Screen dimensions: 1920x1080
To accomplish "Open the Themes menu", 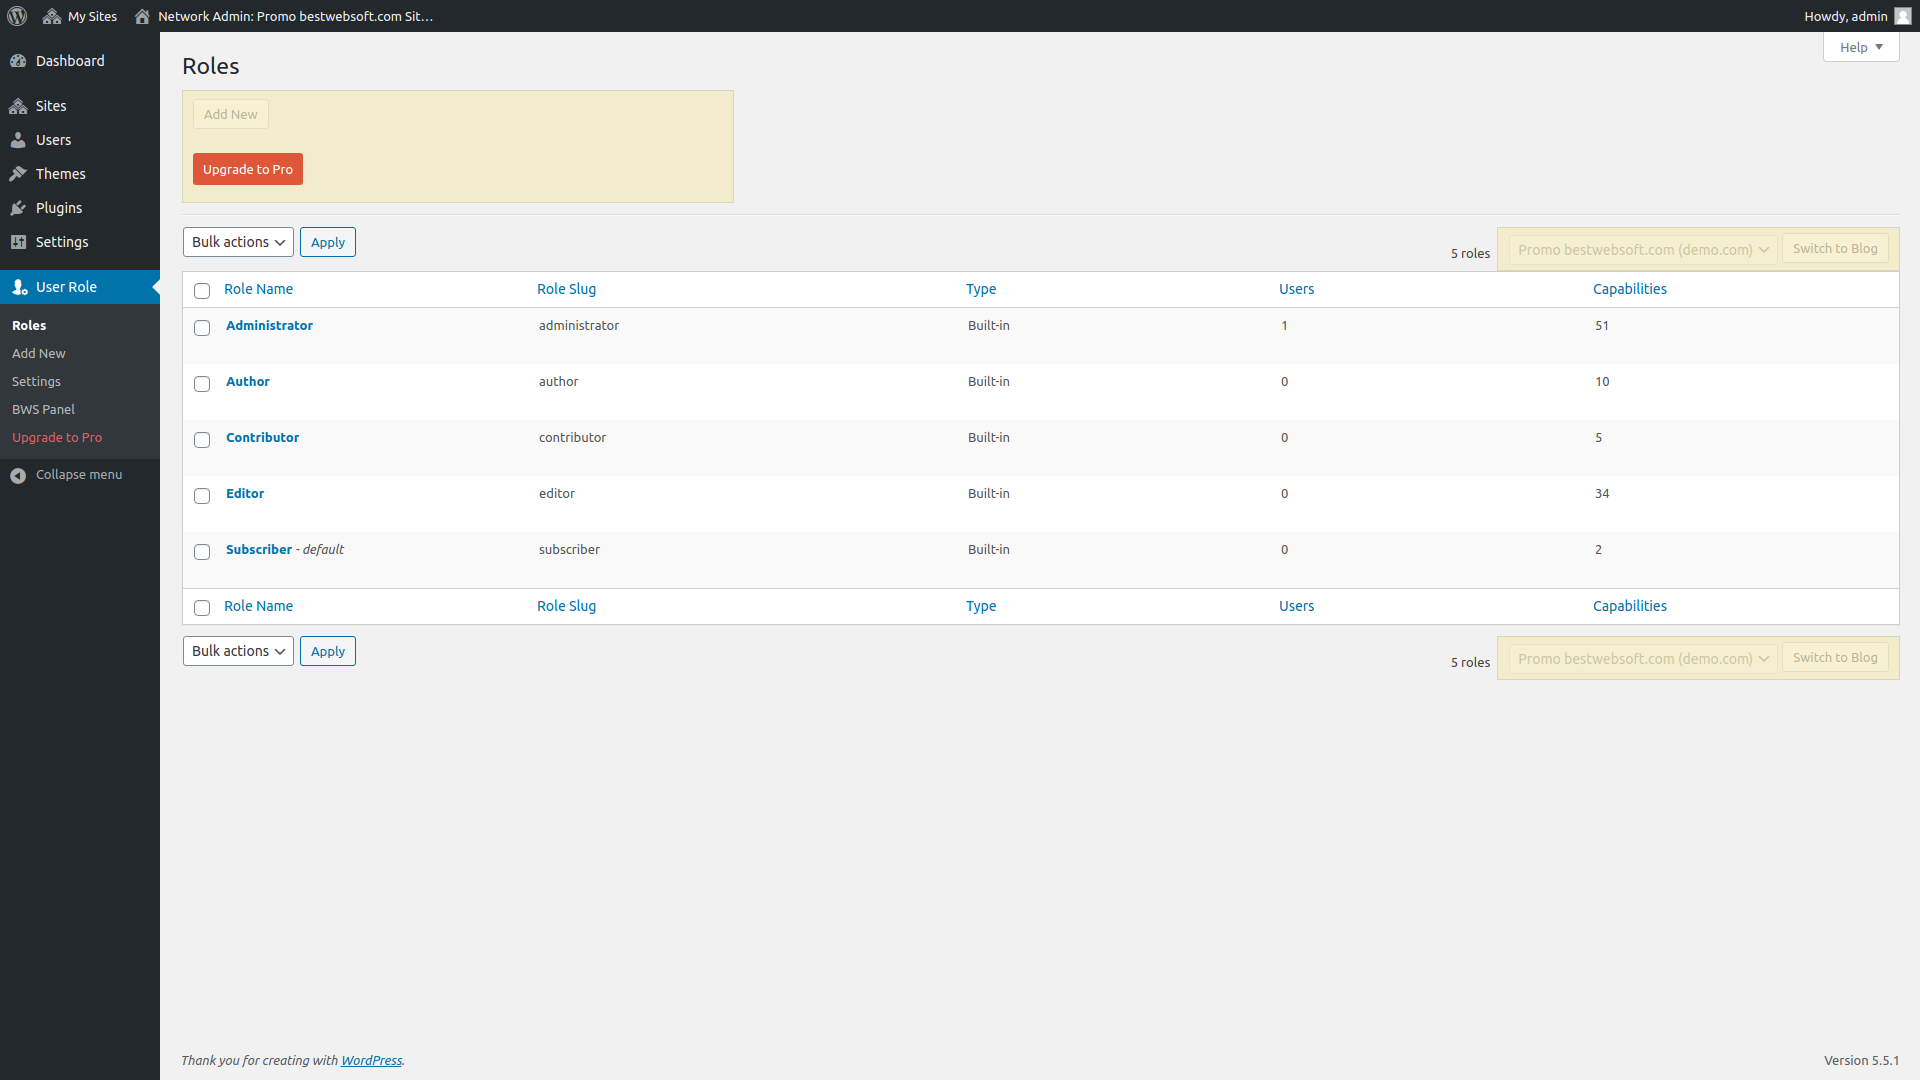I will point(80,174).
